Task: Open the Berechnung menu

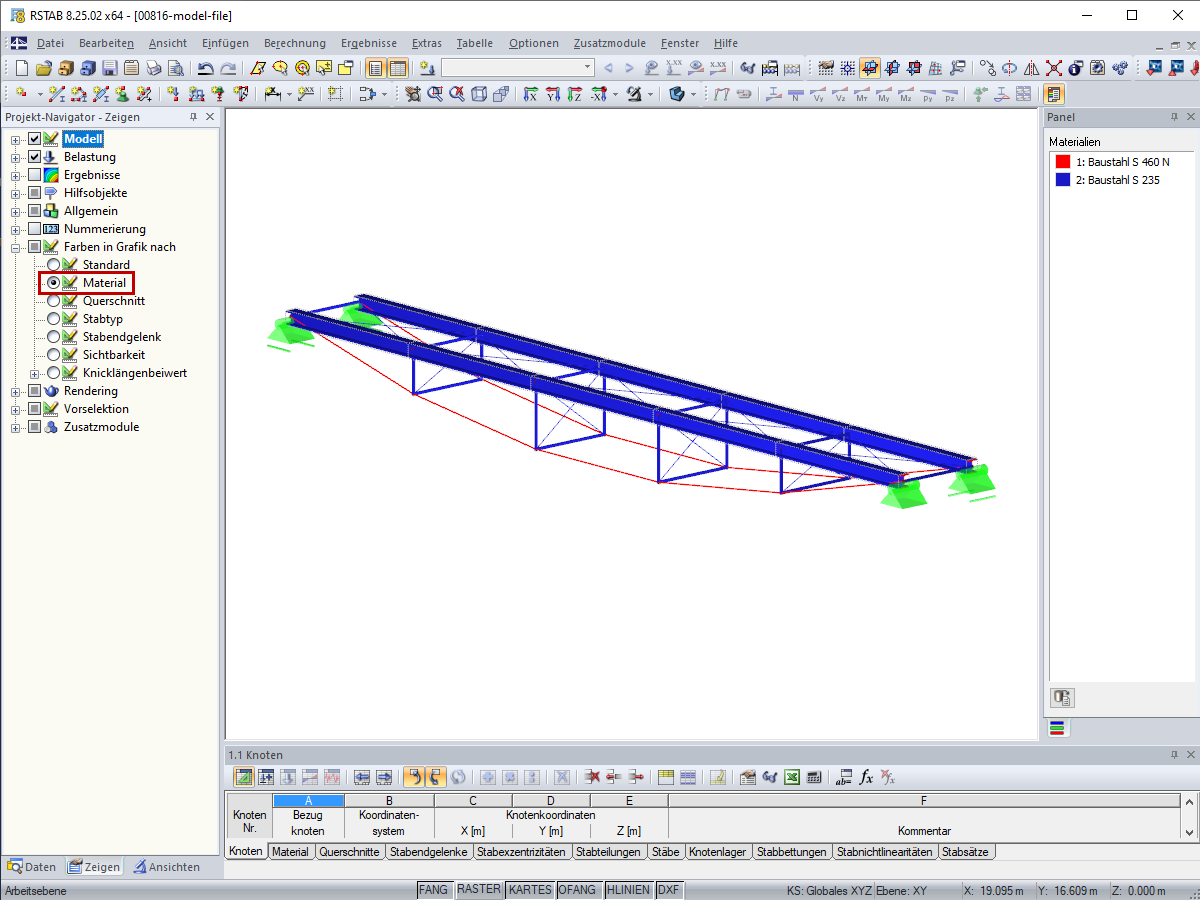Action: coord(295,43)
